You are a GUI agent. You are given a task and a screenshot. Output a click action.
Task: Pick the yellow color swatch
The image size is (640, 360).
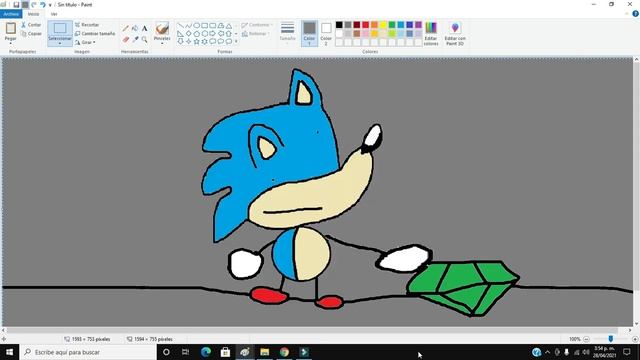pos(383,25)
